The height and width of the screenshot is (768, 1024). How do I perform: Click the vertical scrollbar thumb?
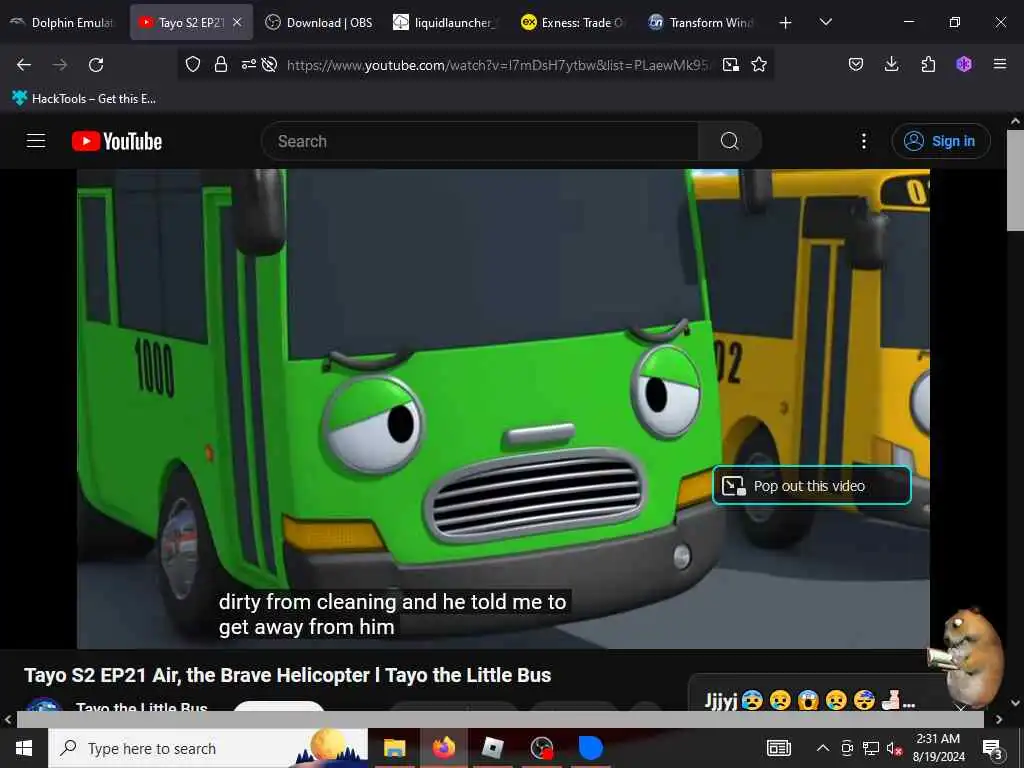pyautogui.click(x=1015, y=180)
